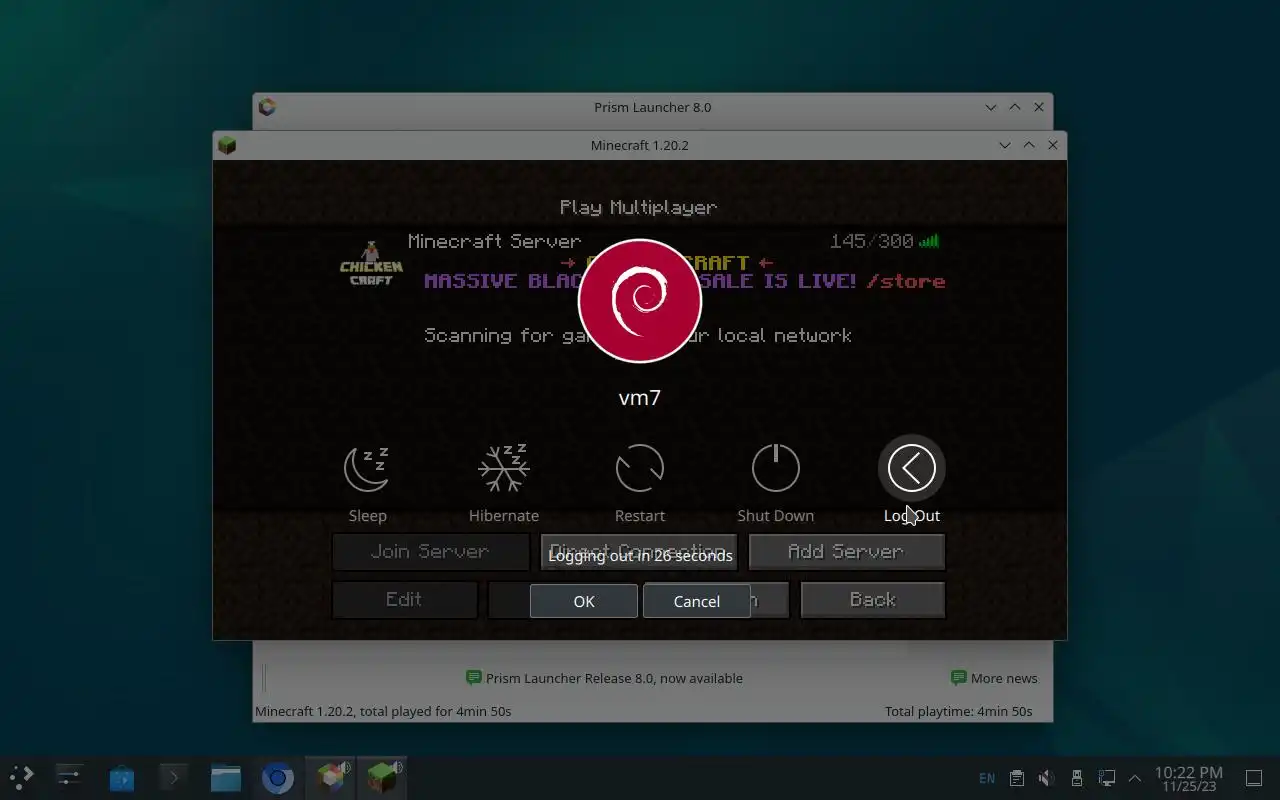Click the 145/300 player count

(872, 241)
